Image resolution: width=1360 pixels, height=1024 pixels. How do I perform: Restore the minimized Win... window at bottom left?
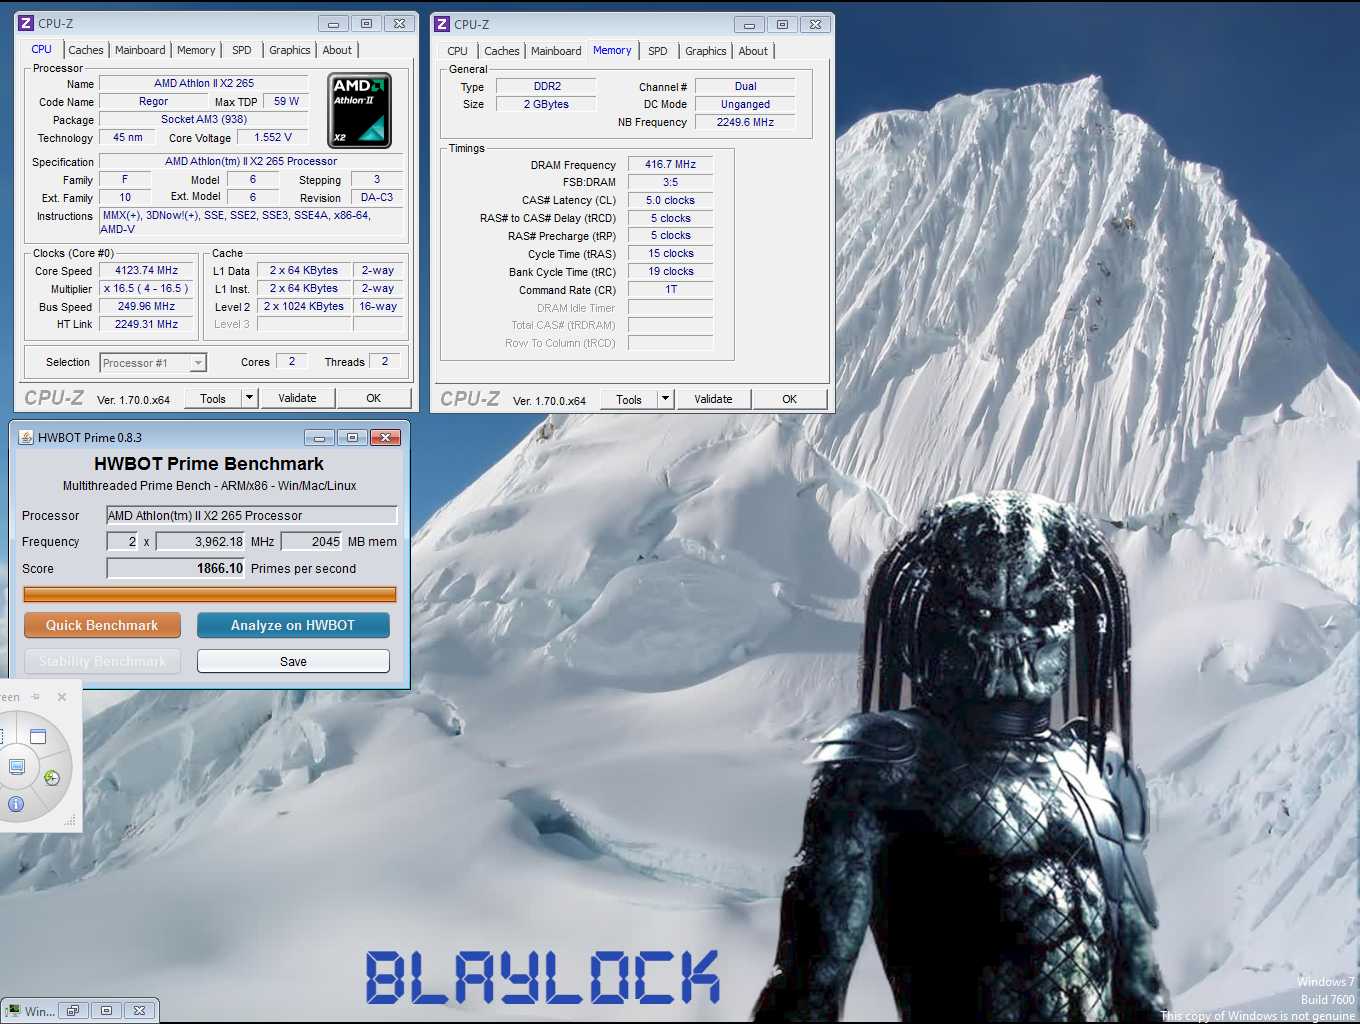point(73,1011)
